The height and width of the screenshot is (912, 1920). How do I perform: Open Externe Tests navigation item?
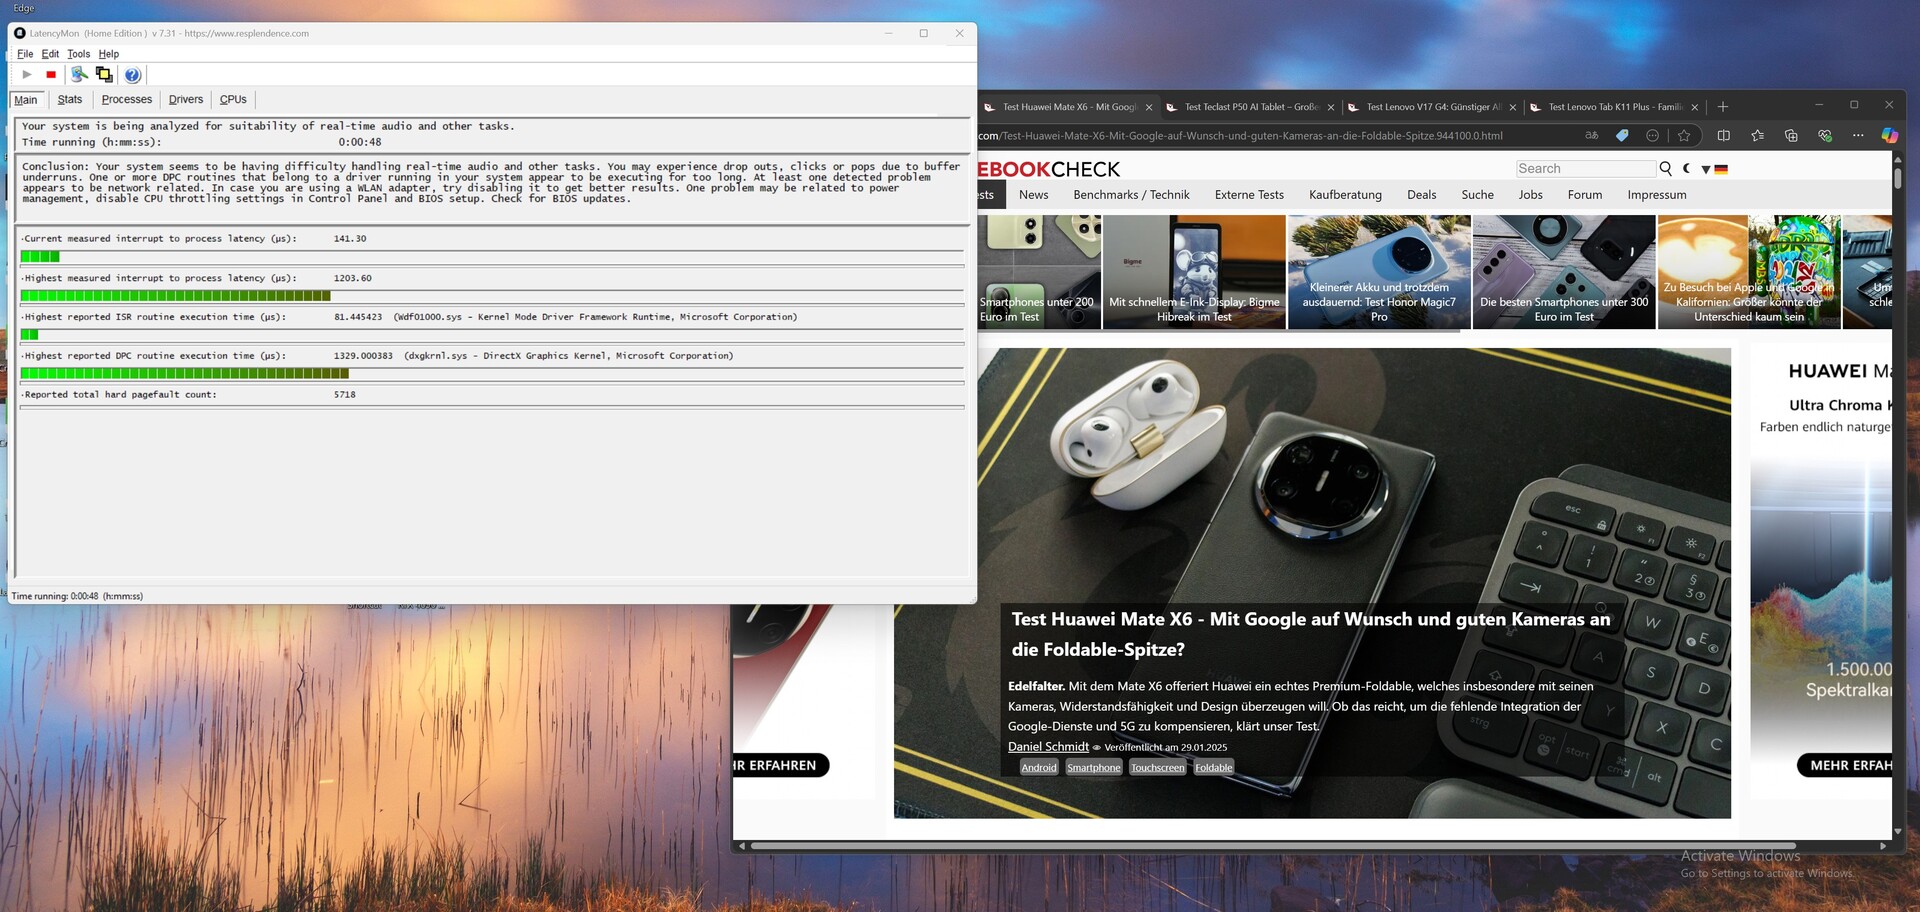1249,195
